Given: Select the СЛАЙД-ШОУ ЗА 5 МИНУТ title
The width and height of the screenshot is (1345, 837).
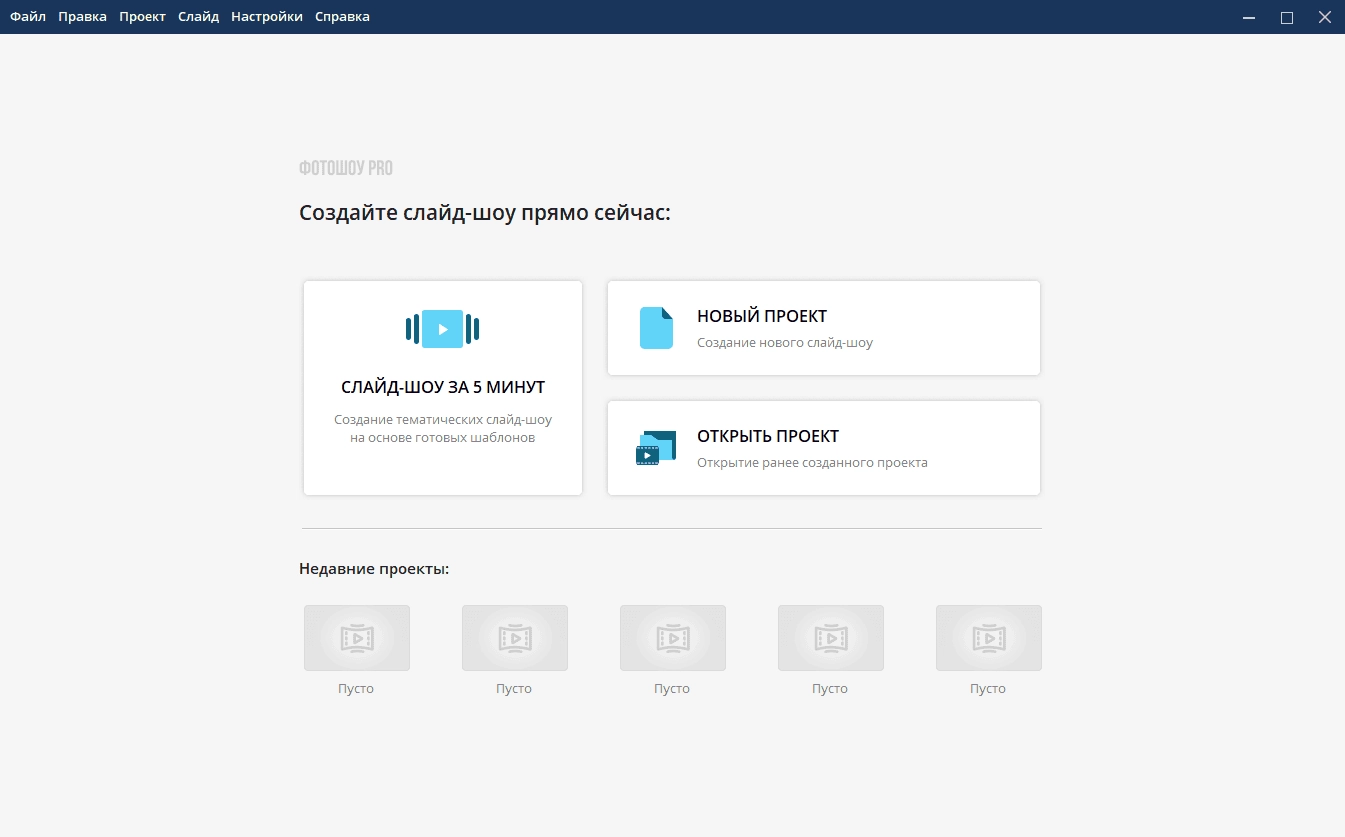Looking at the screenshot, I should pyautogui.click(x=443, y=387).
